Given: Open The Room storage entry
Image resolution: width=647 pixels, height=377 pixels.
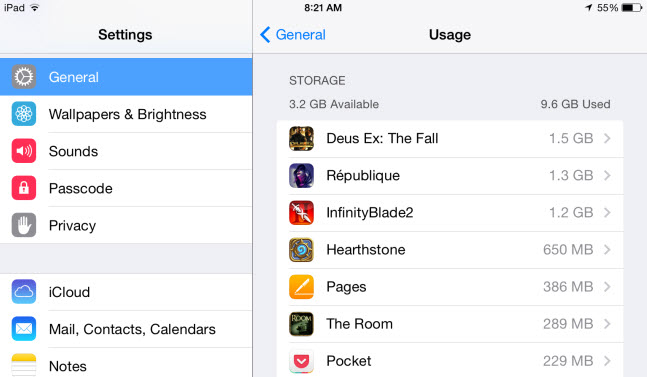Looking at the screenshot, I should (450, 324).
